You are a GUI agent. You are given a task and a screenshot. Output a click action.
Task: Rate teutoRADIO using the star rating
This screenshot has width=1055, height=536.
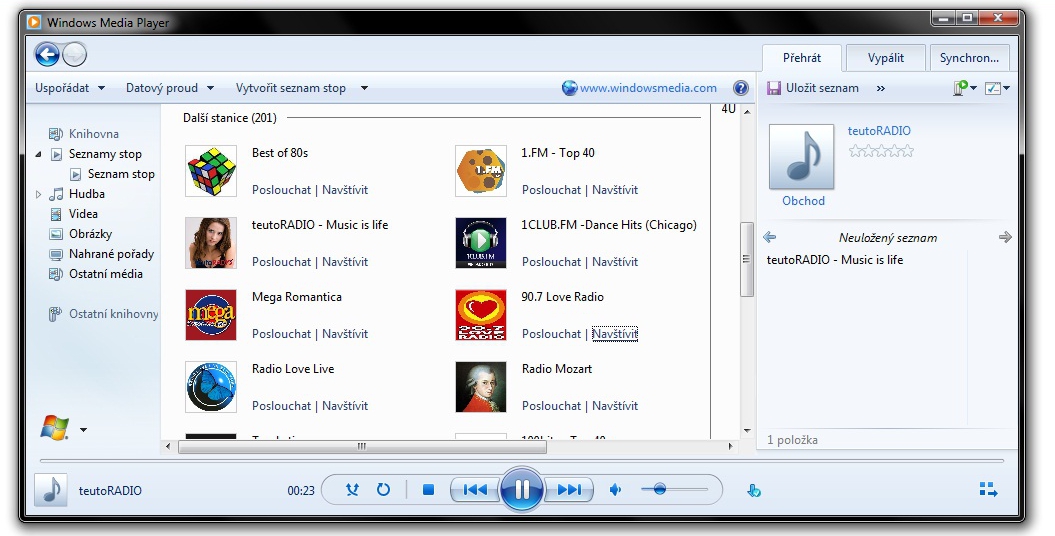click(881, 151)
